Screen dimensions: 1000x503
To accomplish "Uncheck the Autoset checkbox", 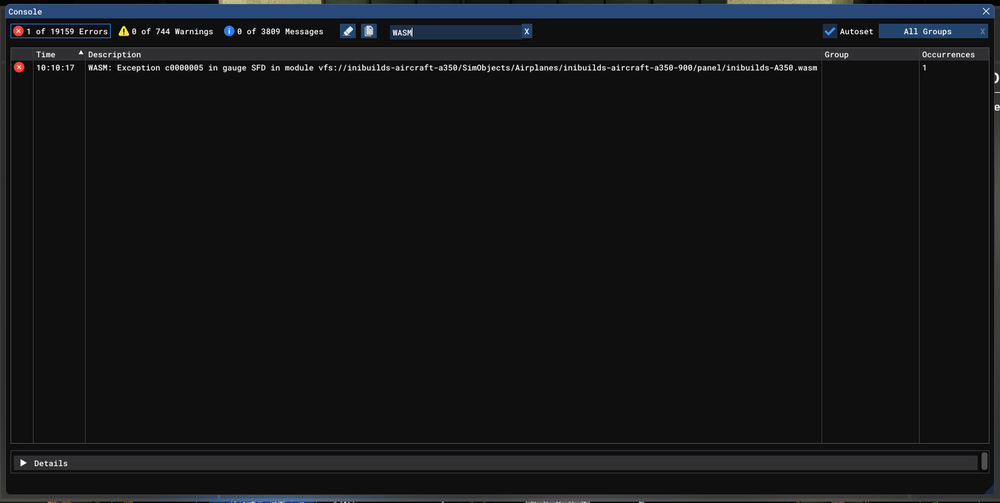I will (x=830, y=32).
